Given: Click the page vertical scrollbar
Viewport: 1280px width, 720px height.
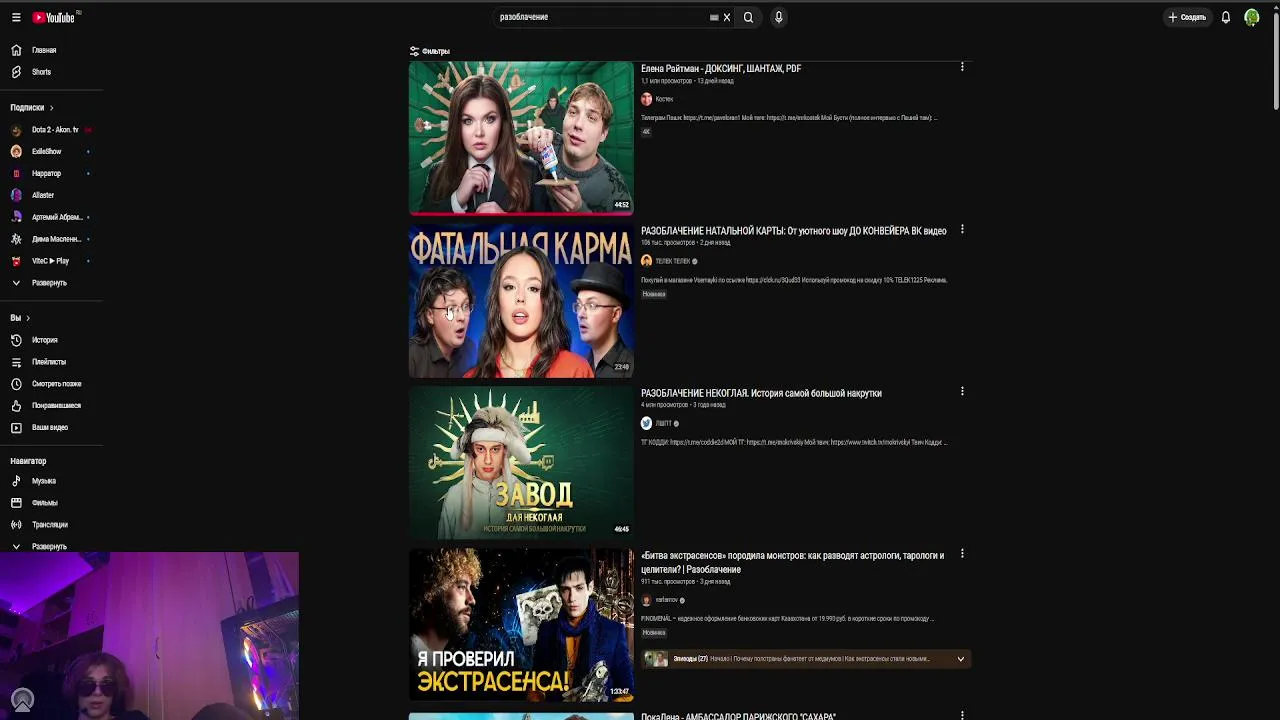Looking at the screenshot, I should (x=1276, y=60).
